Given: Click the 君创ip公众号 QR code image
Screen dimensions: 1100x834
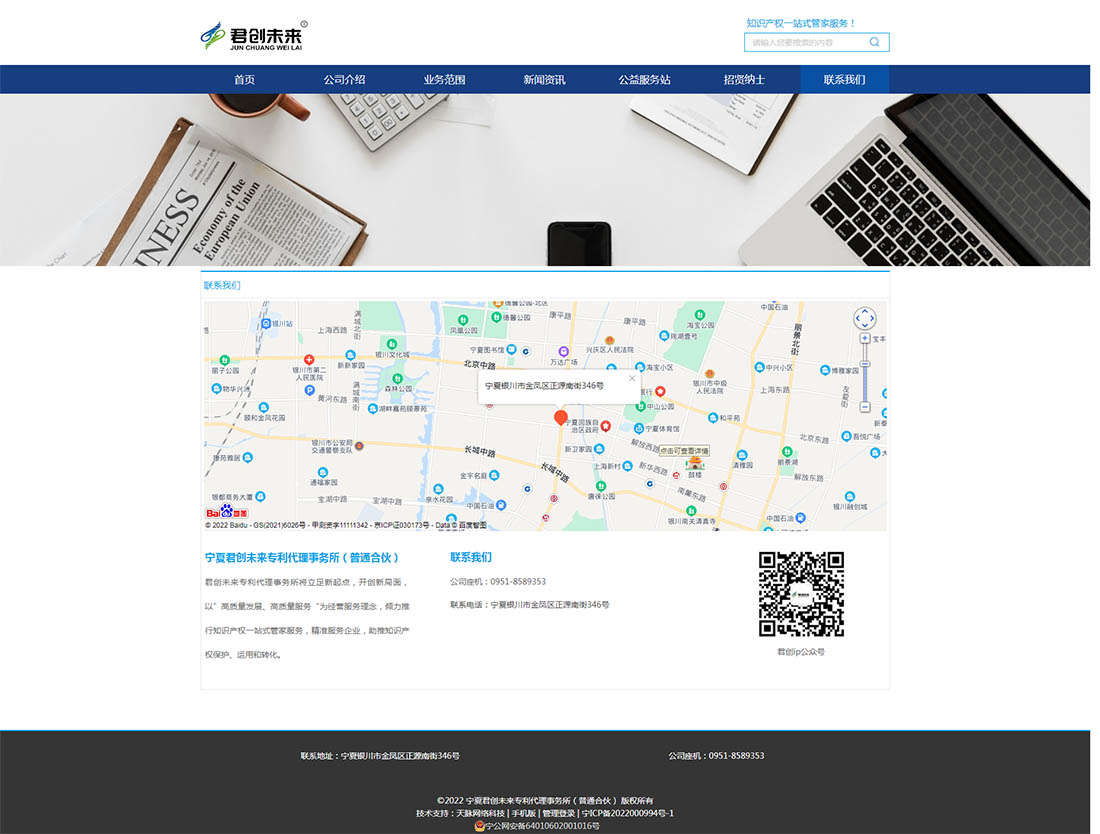Looking at the screenshot, I should click(x=801, y=594).
